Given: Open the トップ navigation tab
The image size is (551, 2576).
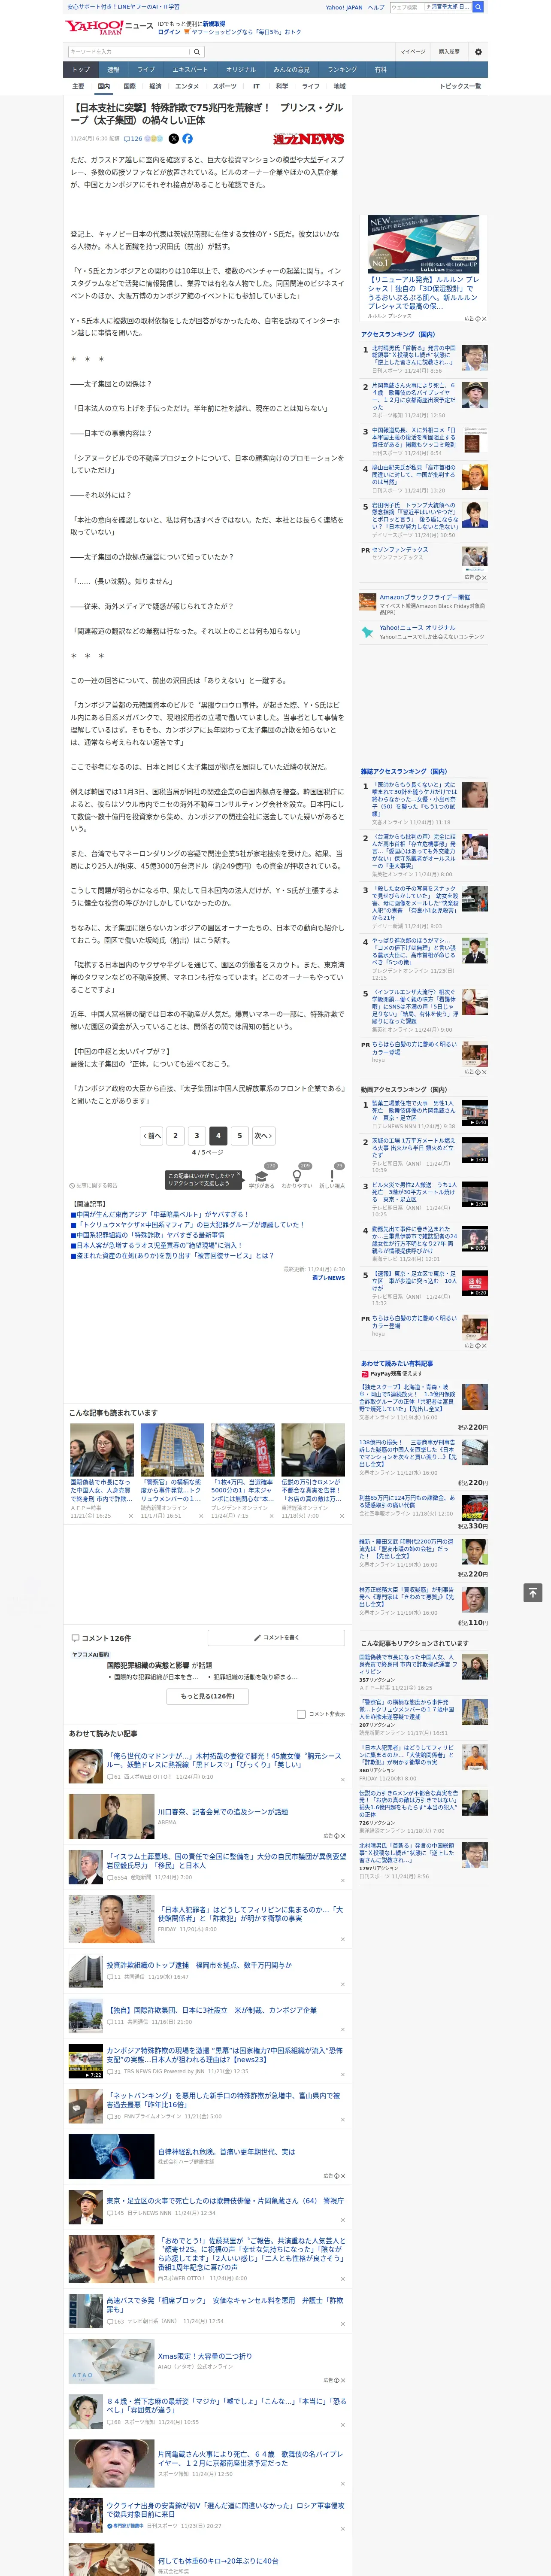Looking at the screenshot, I should pos(81,70).
